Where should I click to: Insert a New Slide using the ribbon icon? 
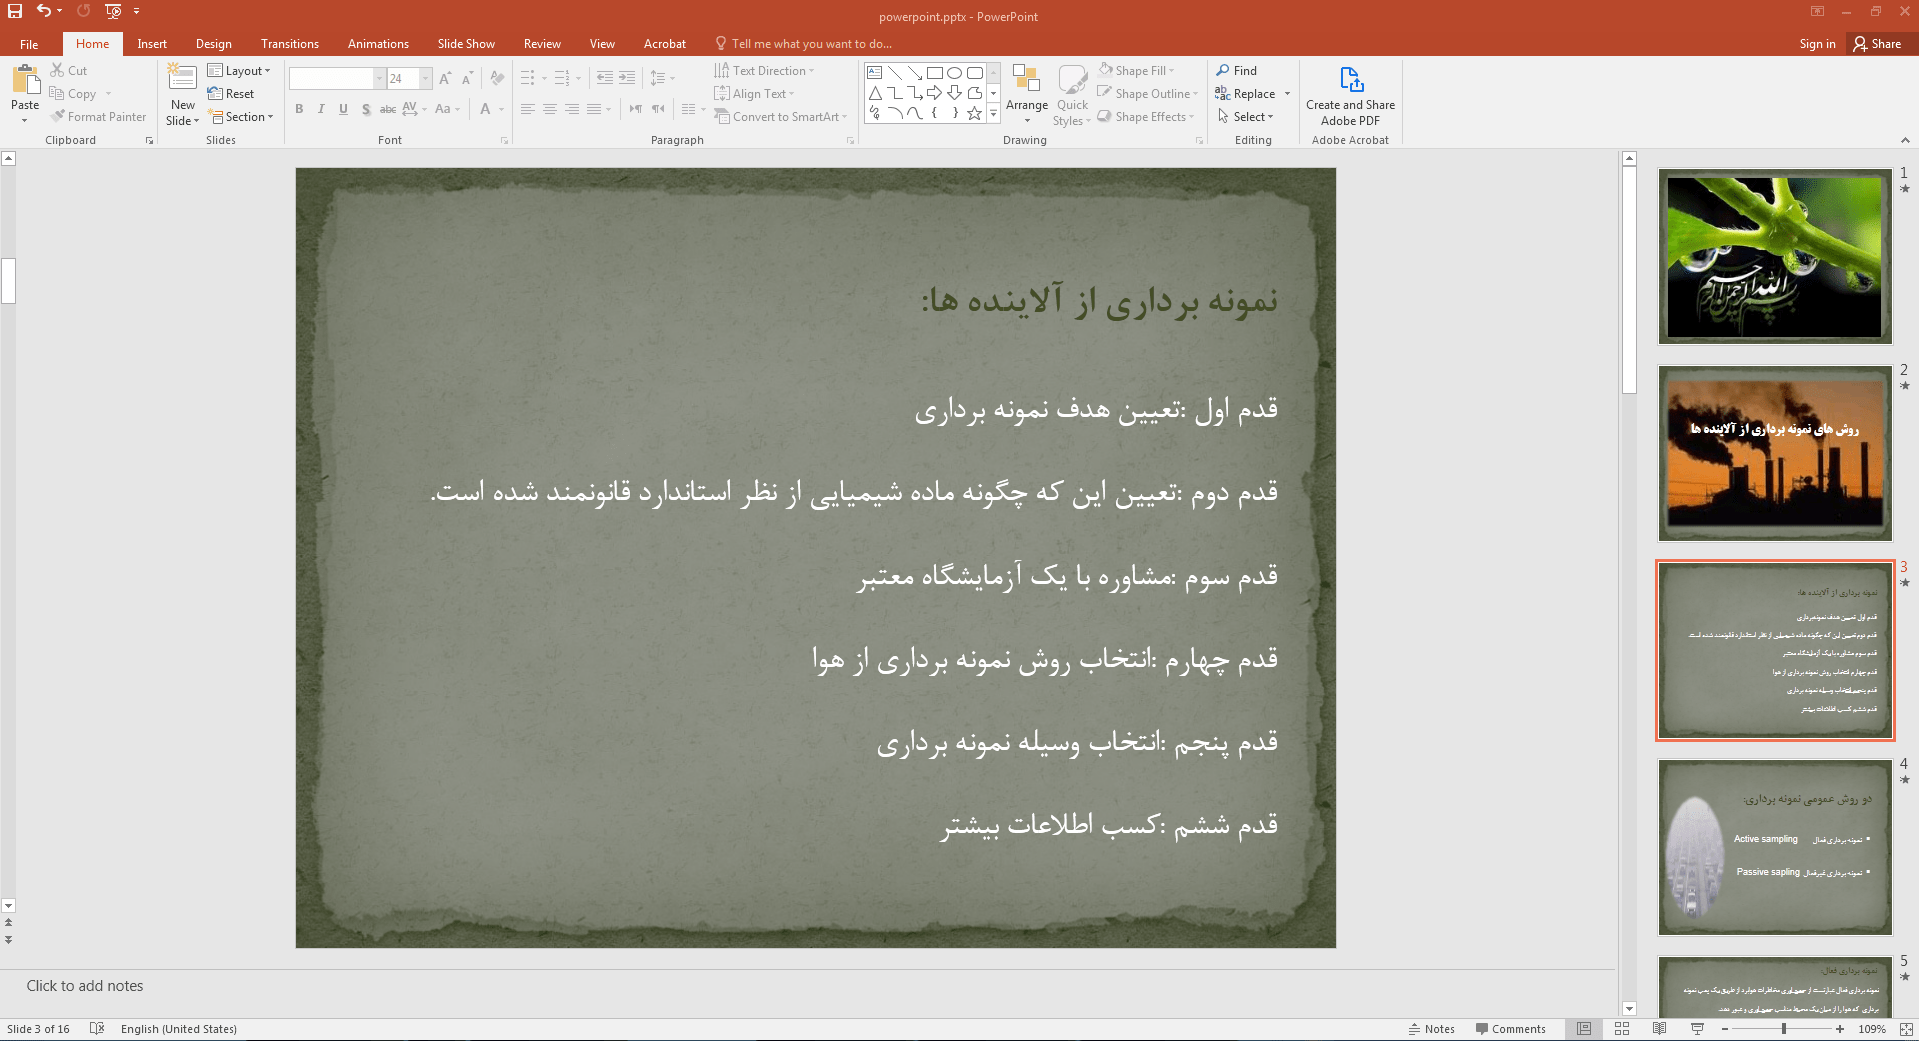[x=182, y=78]
